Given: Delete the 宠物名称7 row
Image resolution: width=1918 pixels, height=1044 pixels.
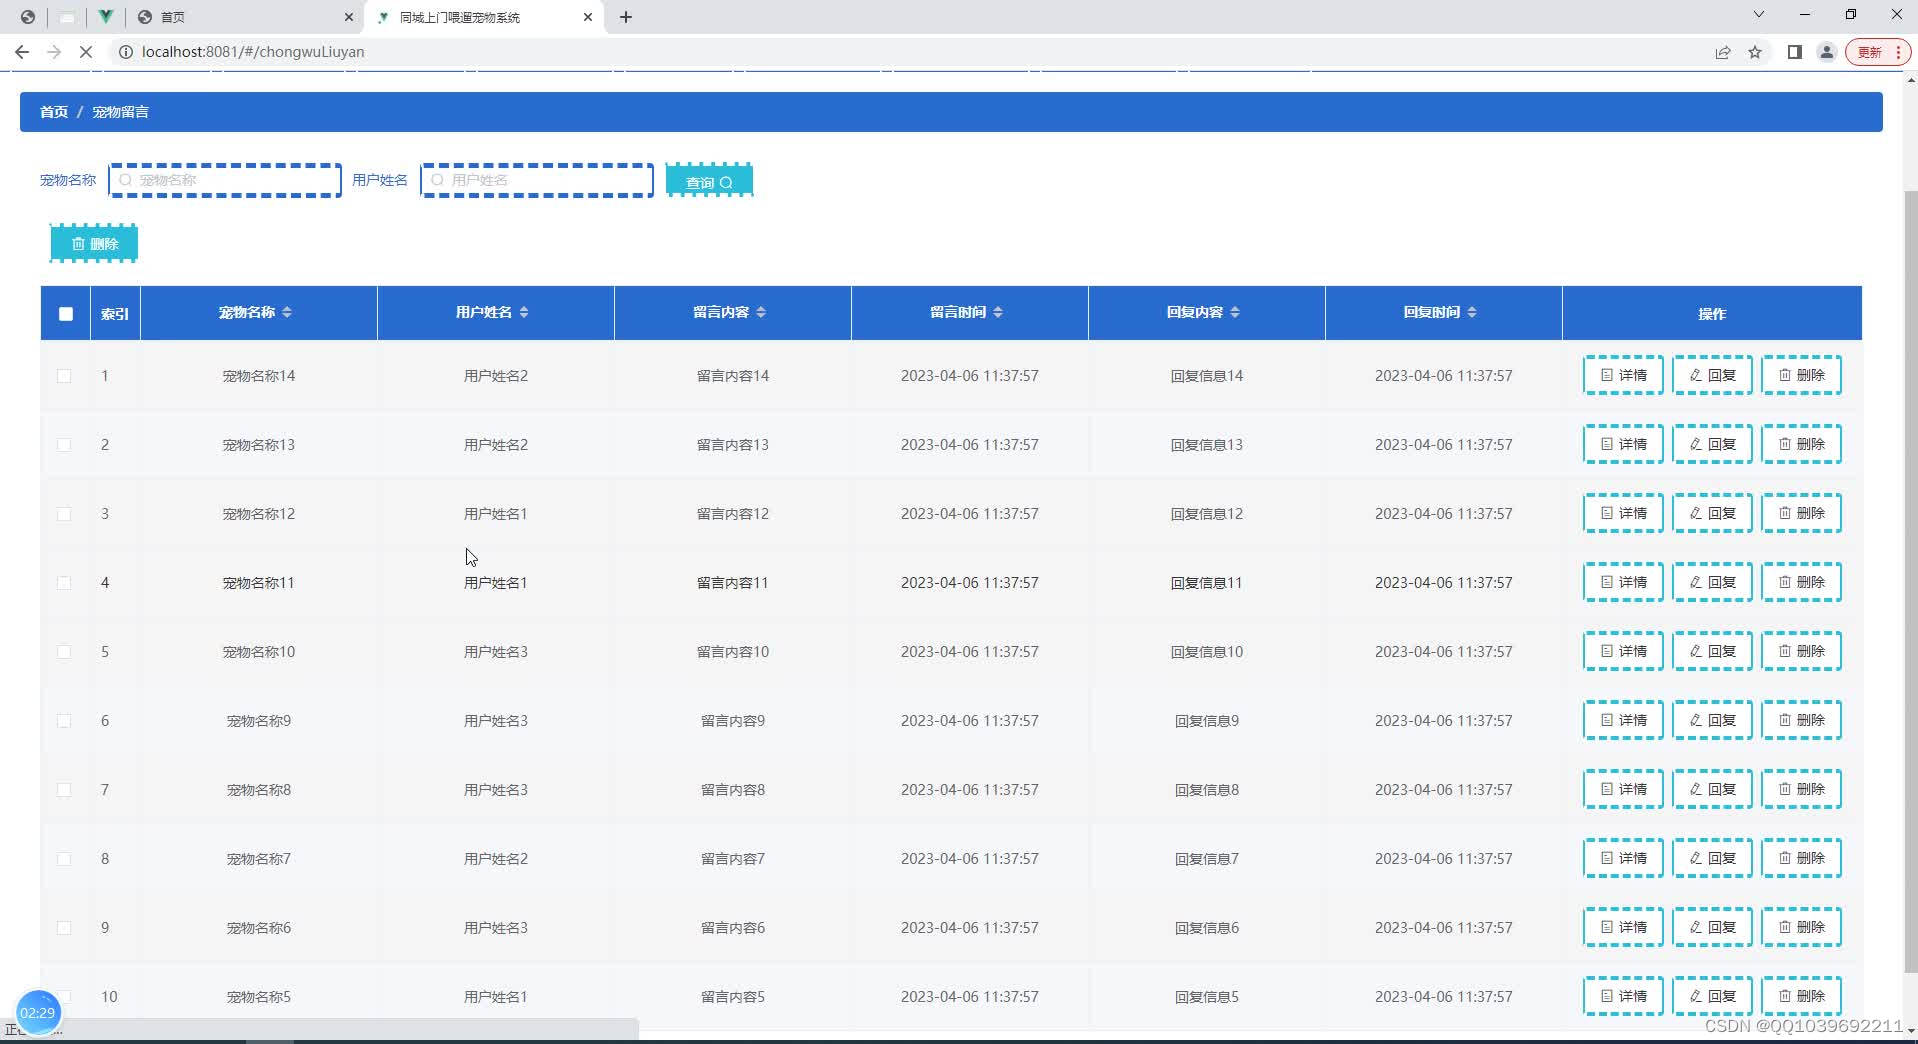Looking at the screenshot, I should pyautogui.click(x=1801, y=858).
